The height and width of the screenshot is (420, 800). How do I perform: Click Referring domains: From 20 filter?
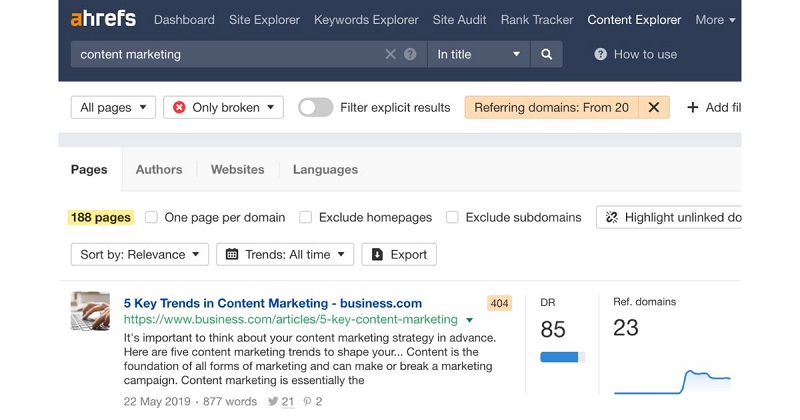(551, 108)
